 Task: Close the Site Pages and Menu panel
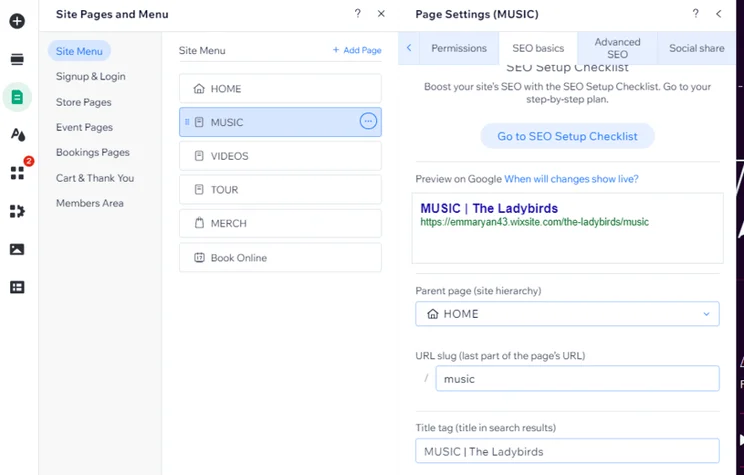pyautogui.click(x=381, y=14)
